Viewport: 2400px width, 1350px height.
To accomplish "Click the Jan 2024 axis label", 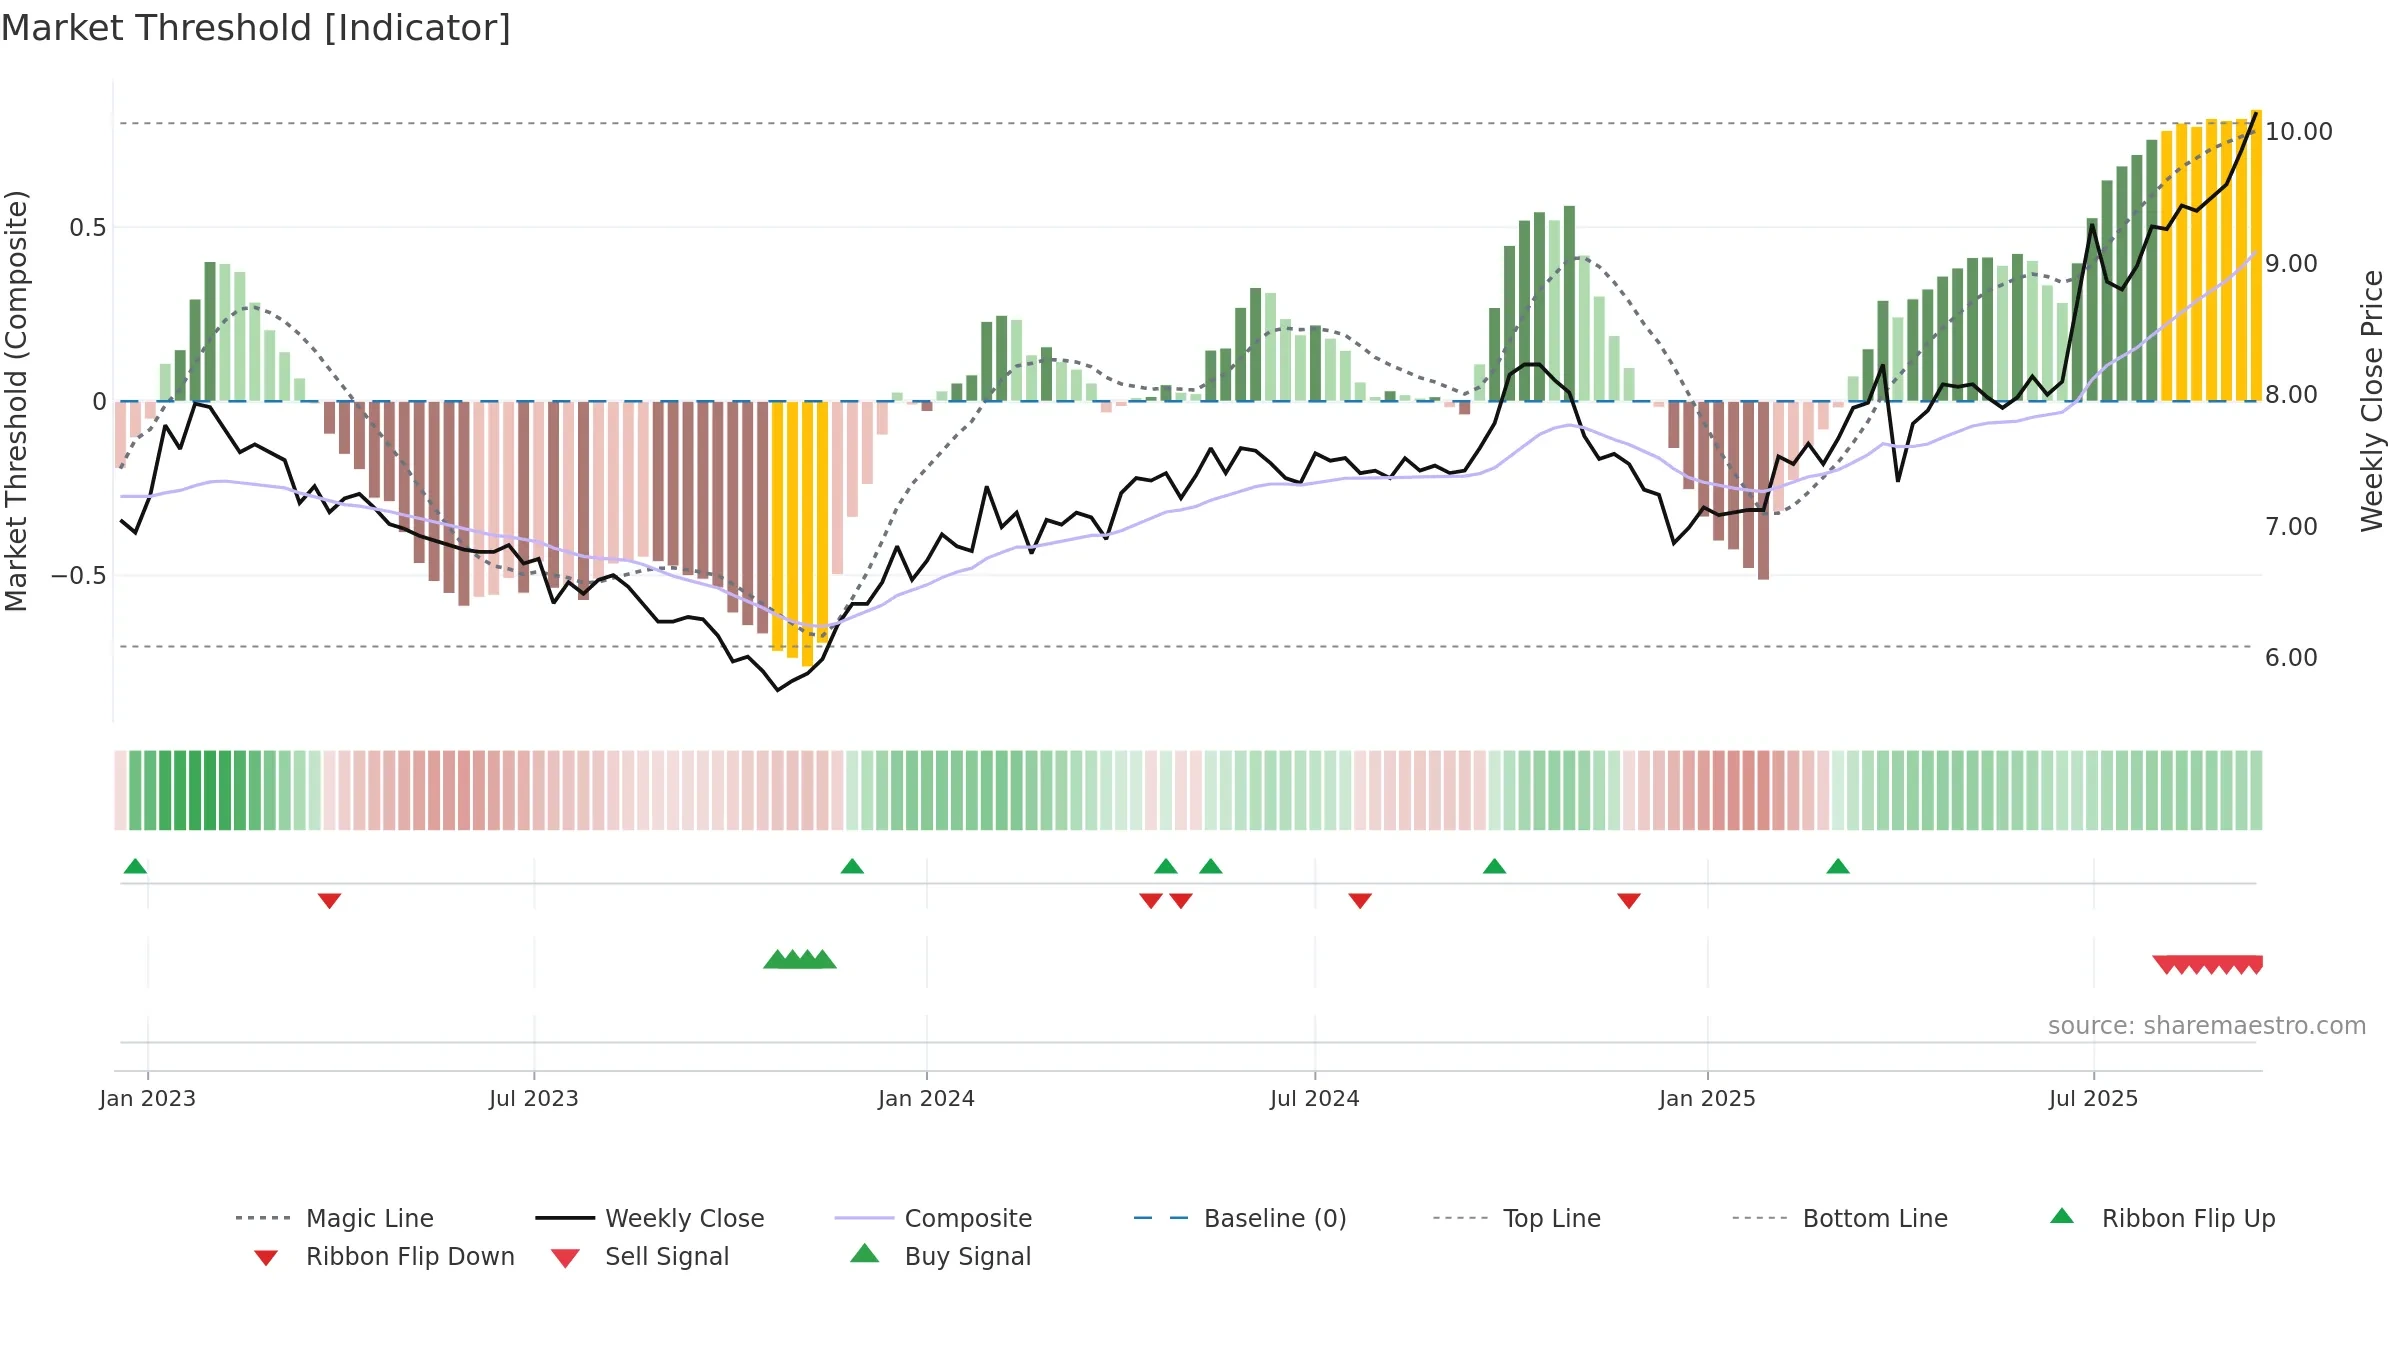I will pyautogui.click(x=927, y=1098).
